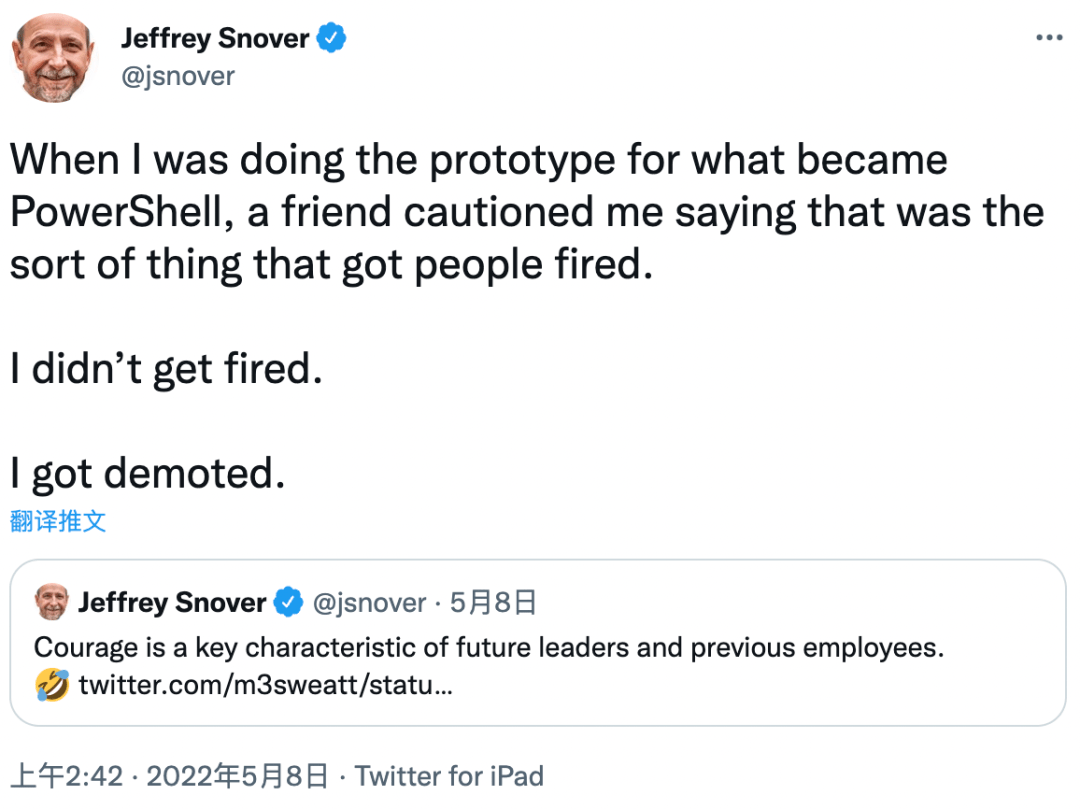This screenshot has height=809, width=1080.
Task: Click the laughing emoji in quoted tweet
Action: tap(52, 686)
